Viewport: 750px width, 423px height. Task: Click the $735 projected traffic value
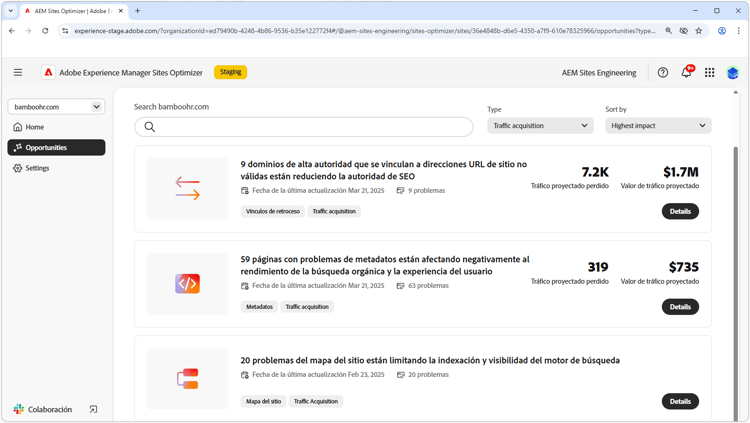point(684,267)
